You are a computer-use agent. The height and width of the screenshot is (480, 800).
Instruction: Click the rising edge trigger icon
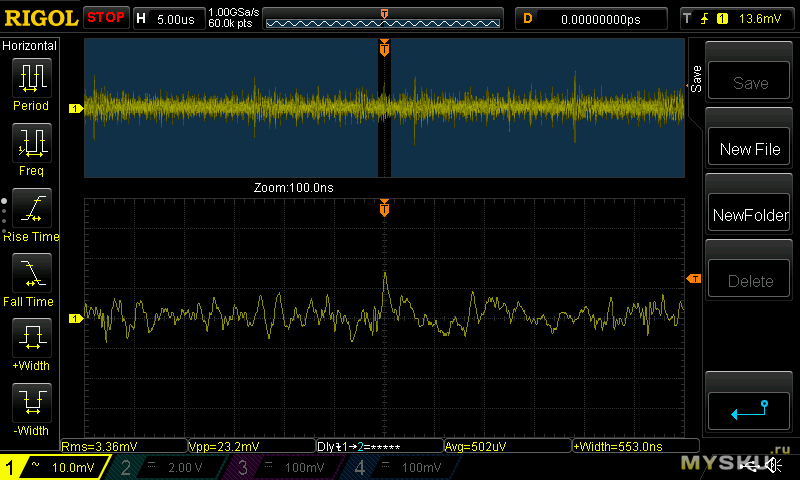pyautogui.click(x=704, y=19)
